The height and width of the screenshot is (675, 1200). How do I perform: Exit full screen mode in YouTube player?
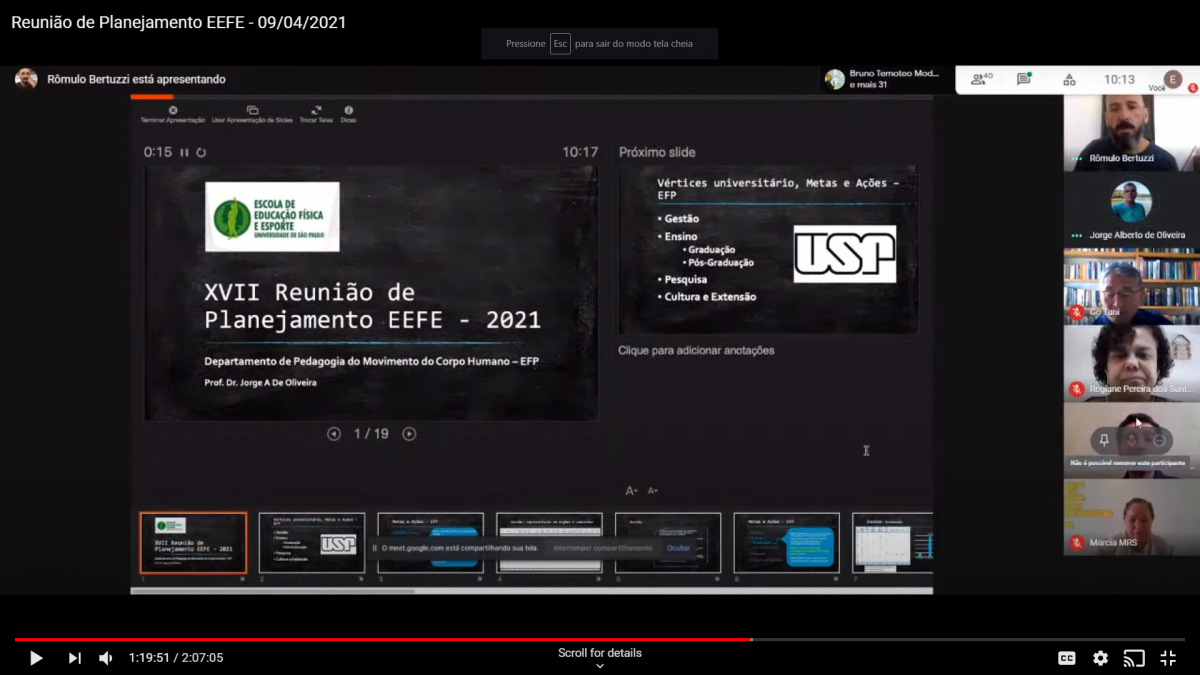point(1168,658)
